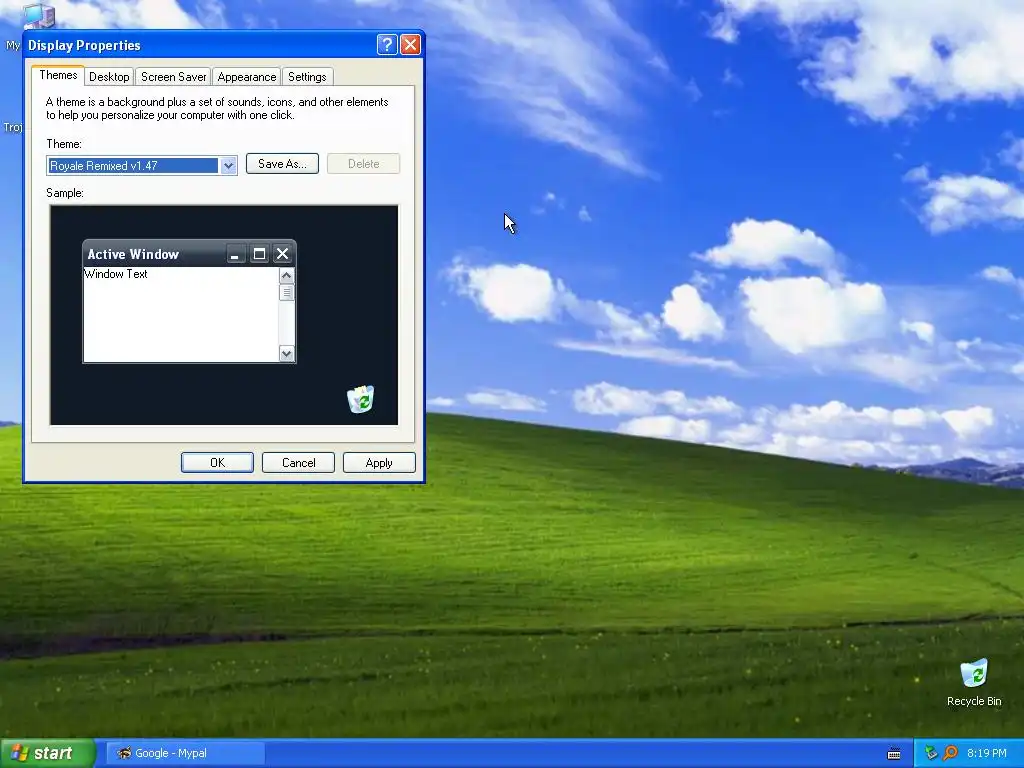Click the Safely Remove Hardware tray icon
Image resolution: width=1024 pixels, height=768 pixels.
[x=931, y=753]
